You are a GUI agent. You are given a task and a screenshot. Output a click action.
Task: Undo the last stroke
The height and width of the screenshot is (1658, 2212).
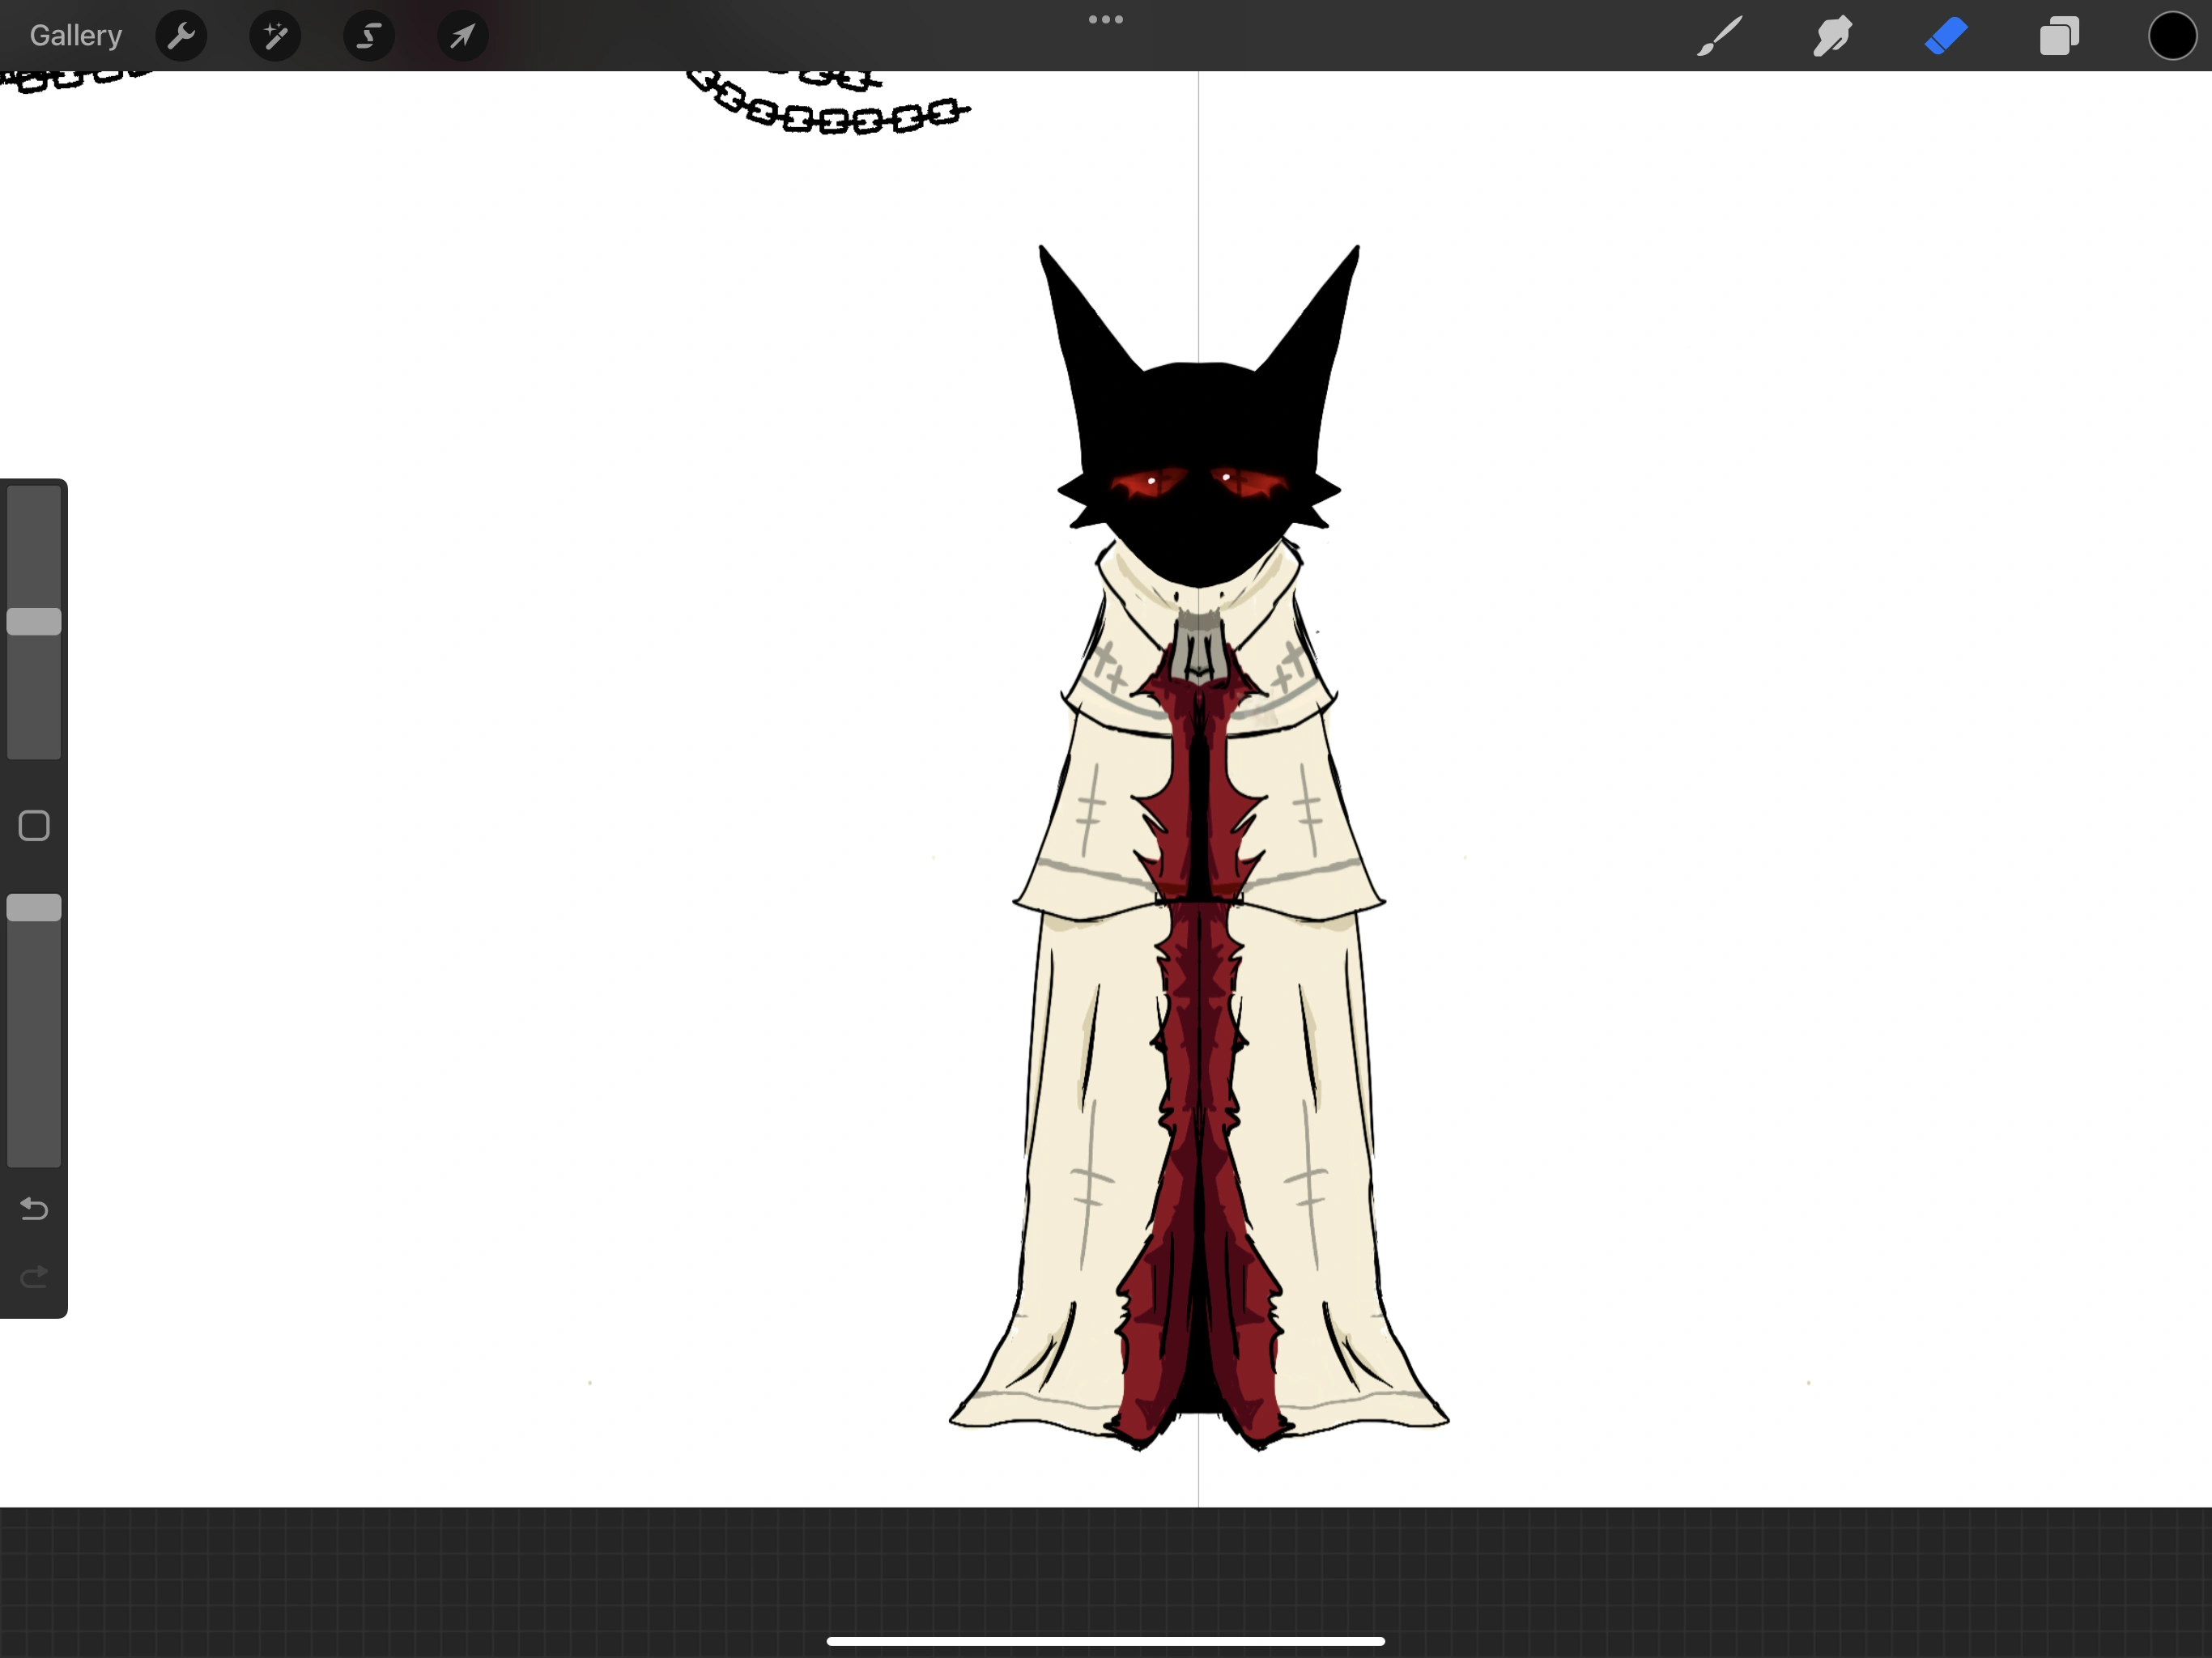(x=34, y=1210)
